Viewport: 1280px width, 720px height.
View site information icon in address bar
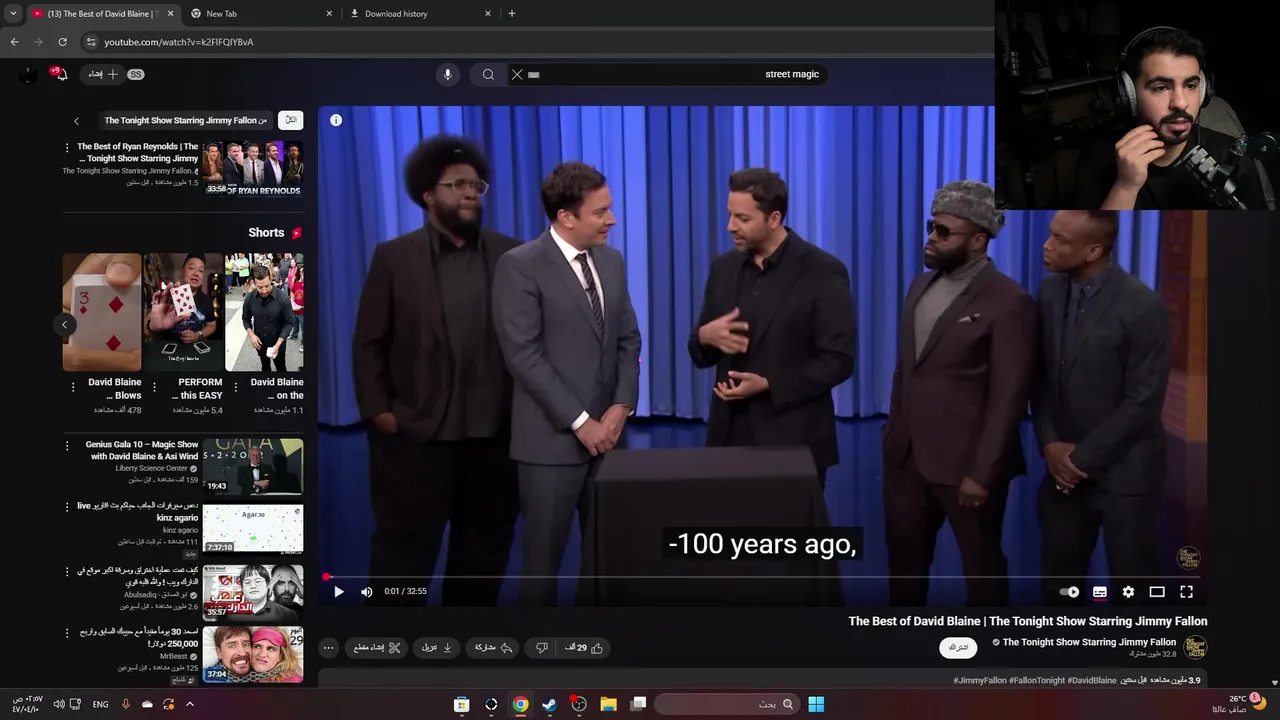pos(91,42)
